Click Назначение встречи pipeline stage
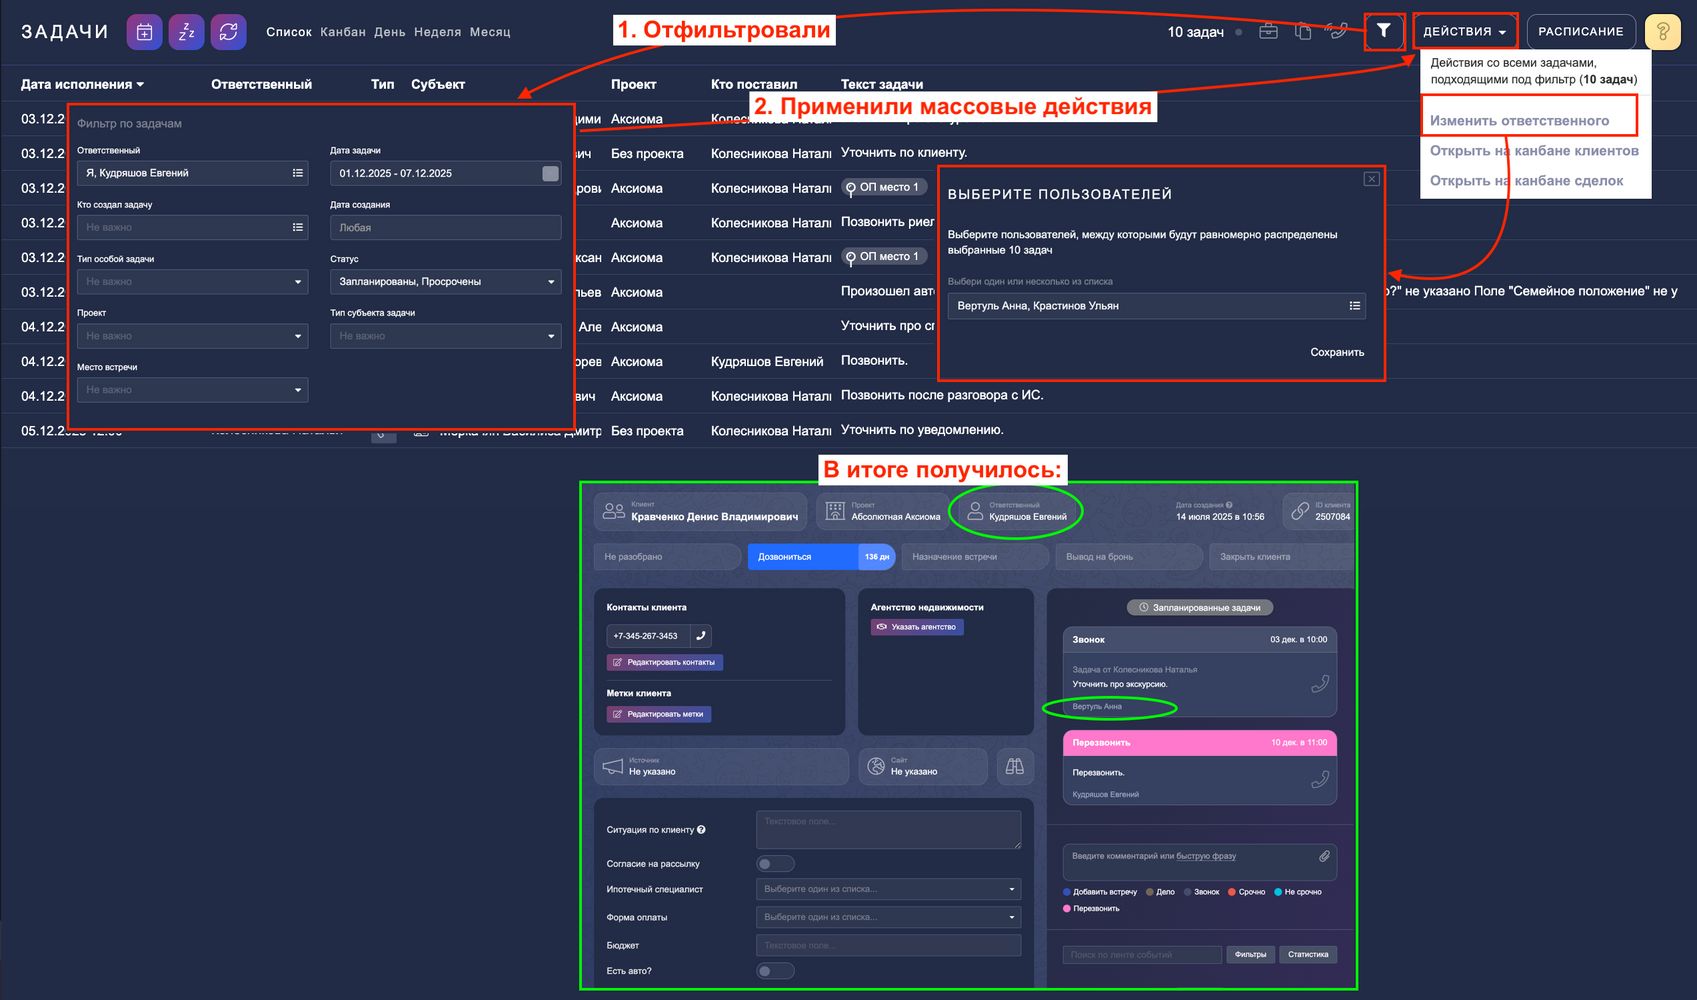 [975, 557]
